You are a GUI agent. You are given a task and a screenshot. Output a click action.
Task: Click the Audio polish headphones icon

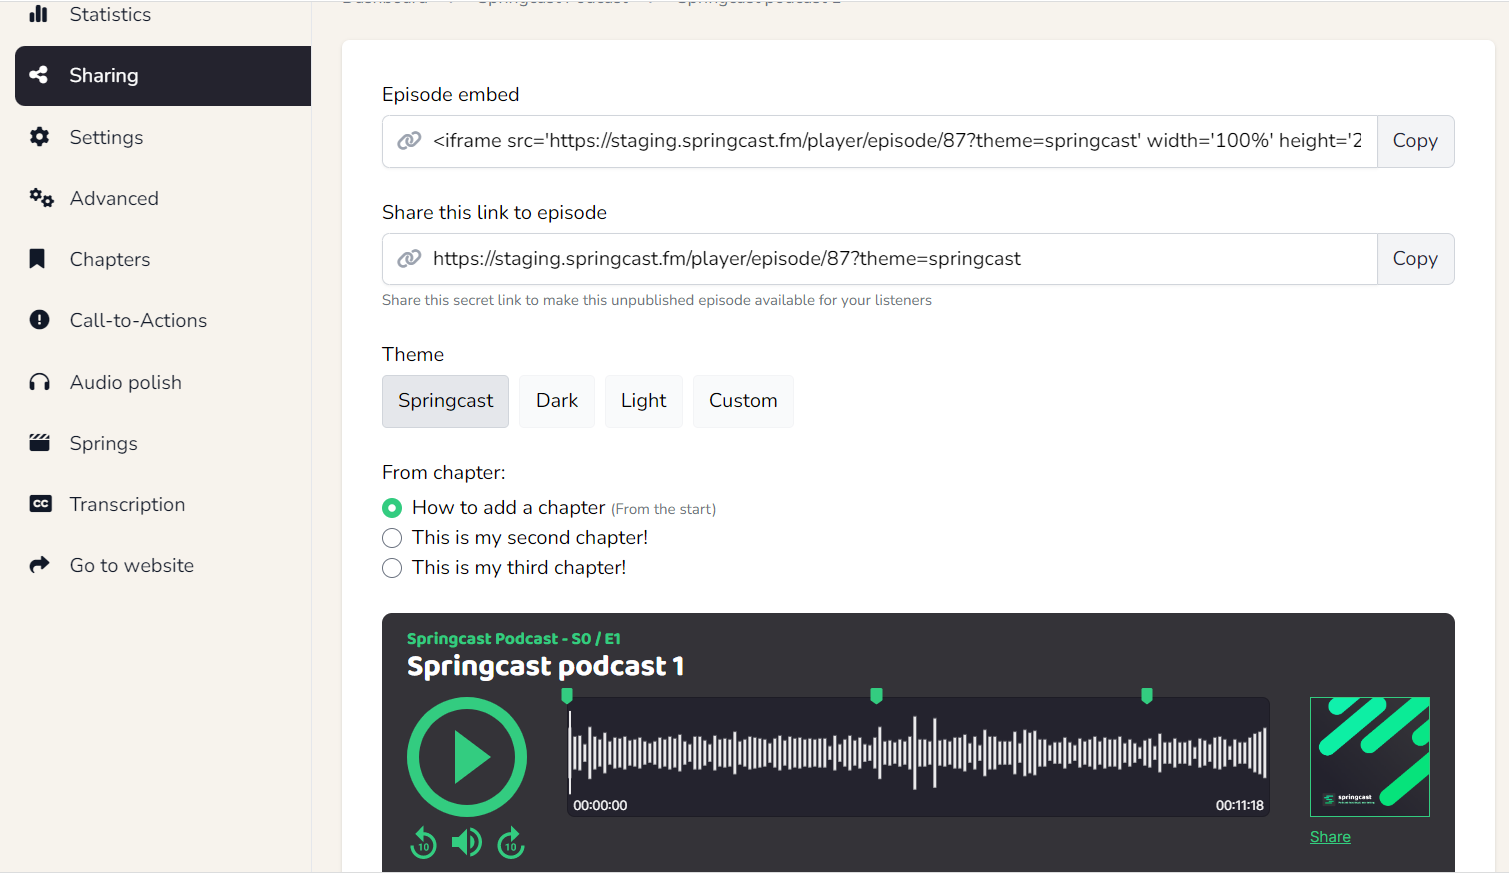(x=39, y=382)
